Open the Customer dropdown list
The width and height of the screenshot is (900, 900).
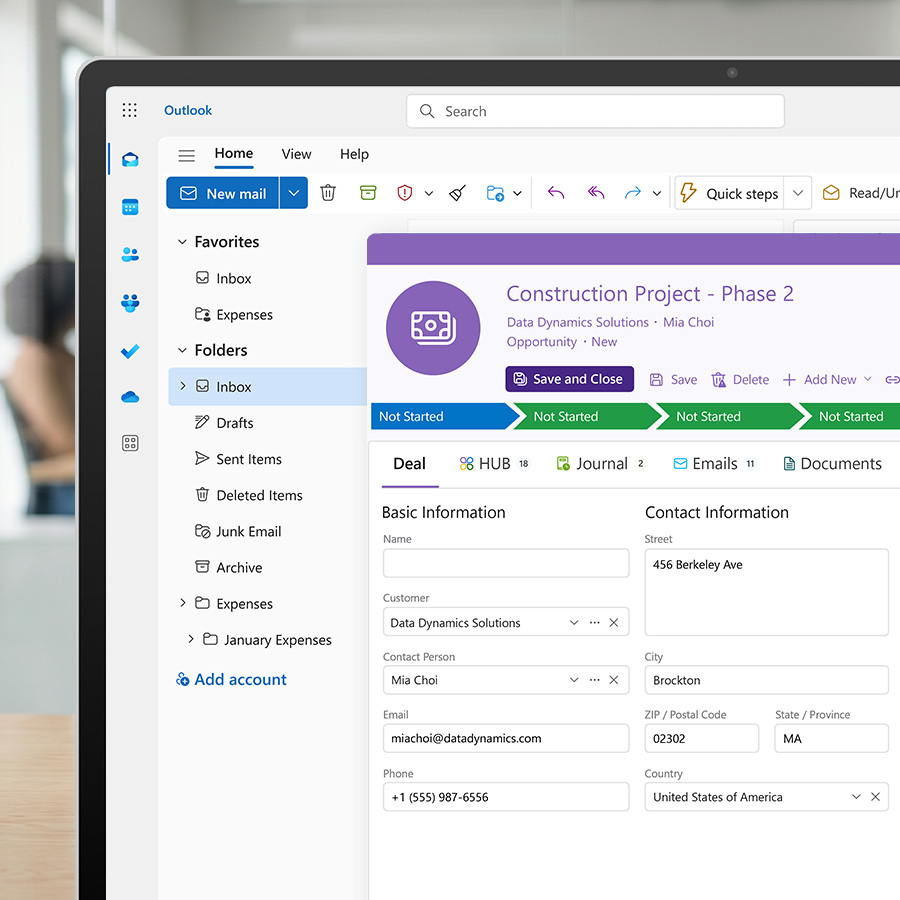click(574, 622)
